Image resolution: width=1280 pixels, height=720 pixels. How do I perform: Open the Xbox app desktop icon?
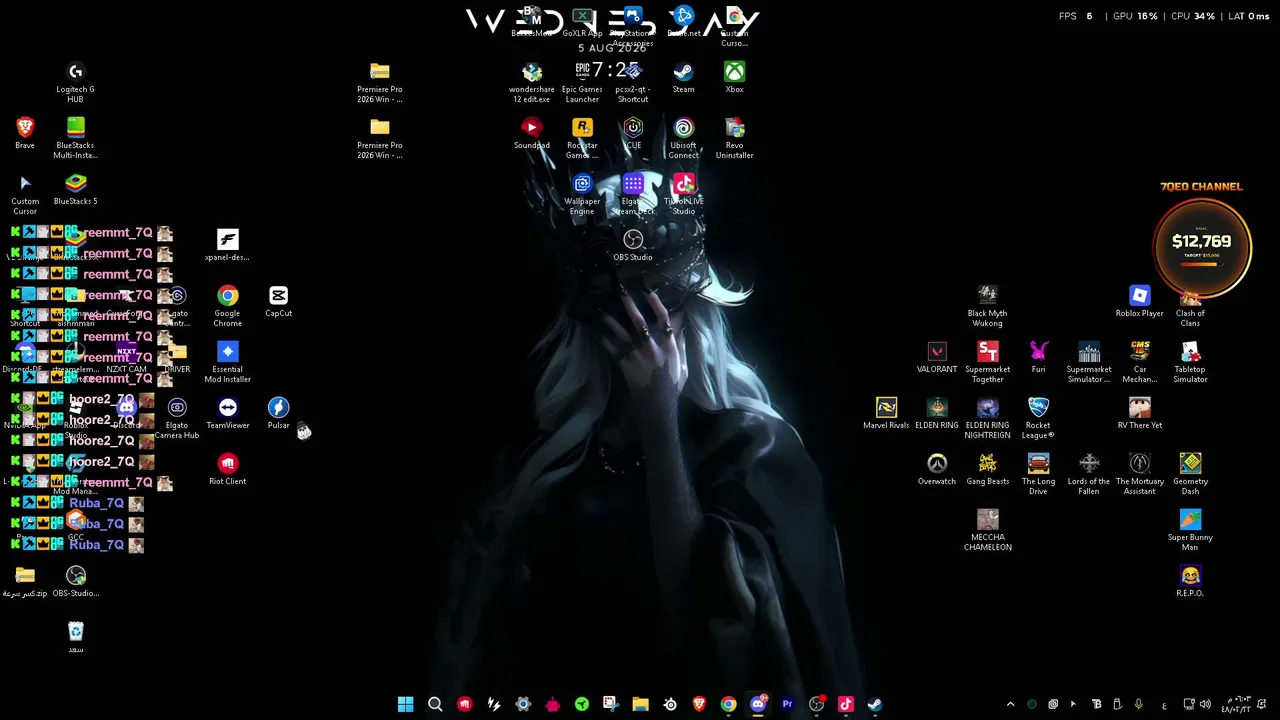(734, 72)
